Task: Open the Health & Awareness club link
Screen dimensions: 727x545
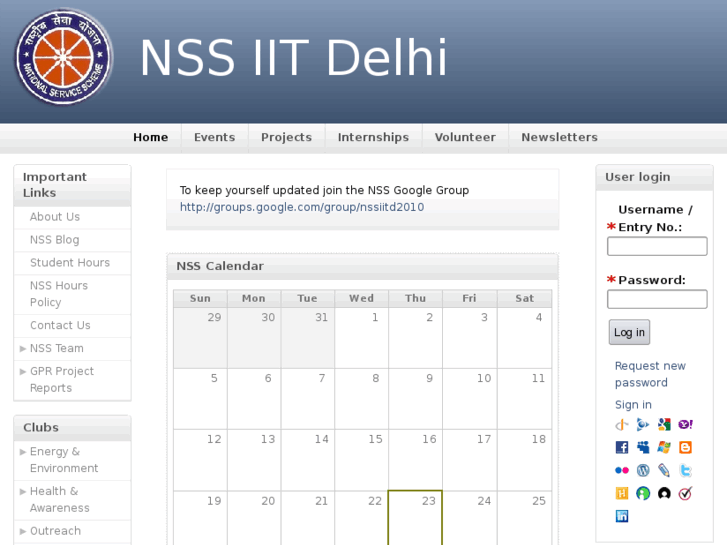Action: click(59, 500)
